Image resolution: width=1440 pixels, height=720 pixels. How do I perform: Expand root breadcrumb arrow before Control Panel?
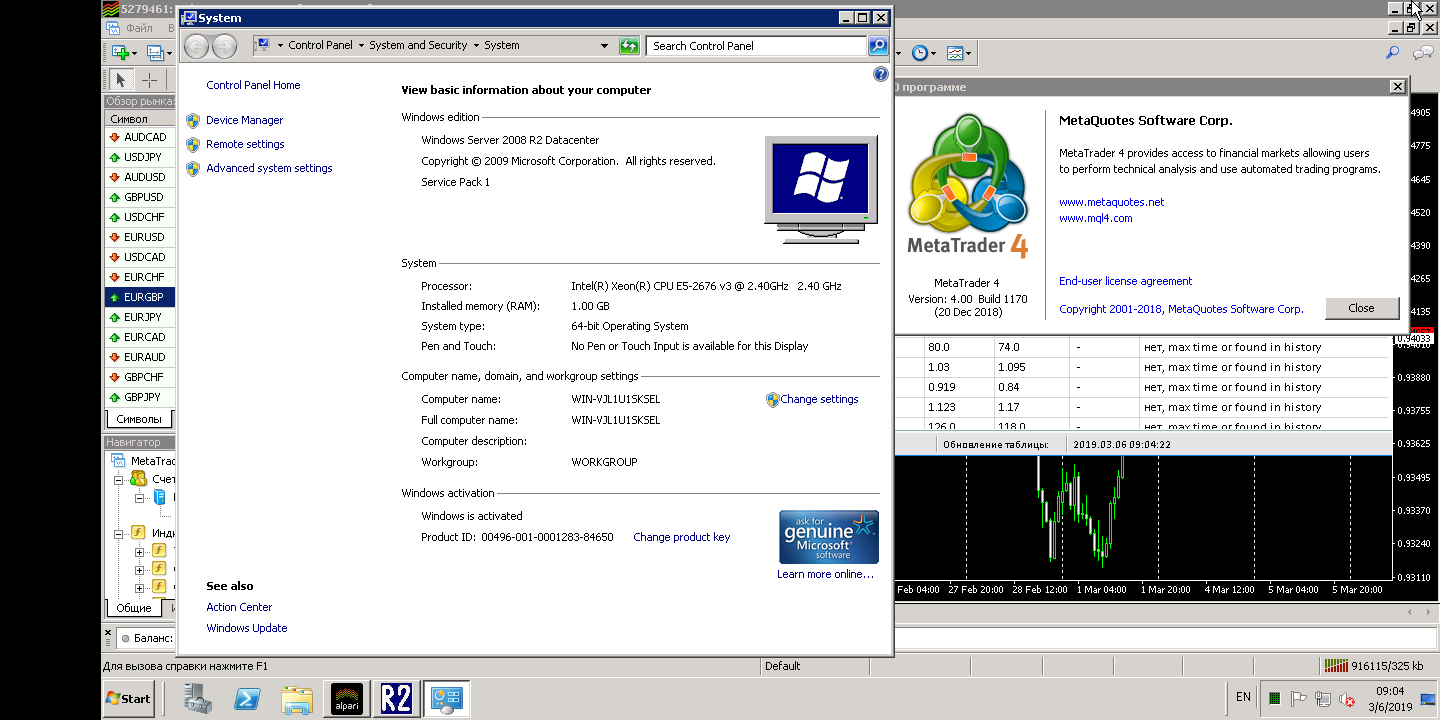pyautogui.click(x=280, y=45)
